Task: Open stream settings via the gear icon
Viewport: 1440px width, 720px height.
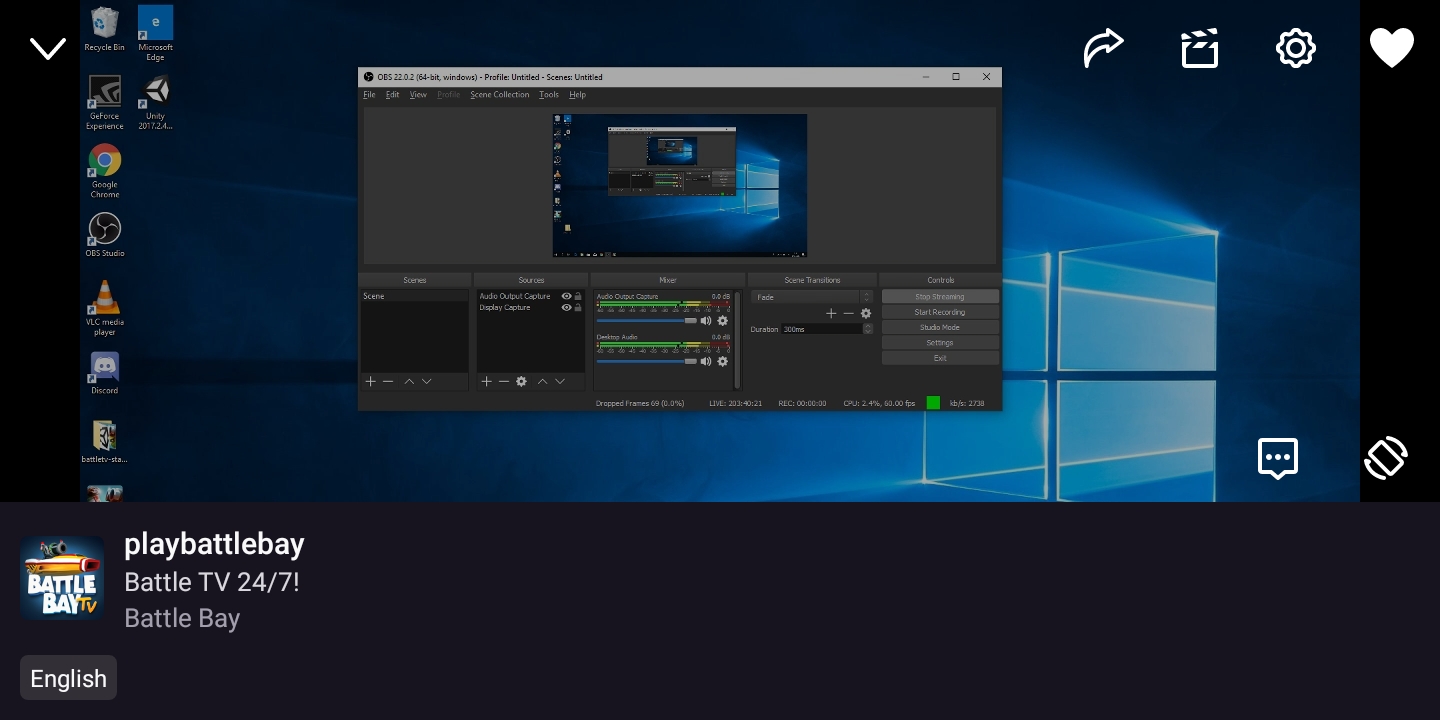Action: coord(1295,48)
